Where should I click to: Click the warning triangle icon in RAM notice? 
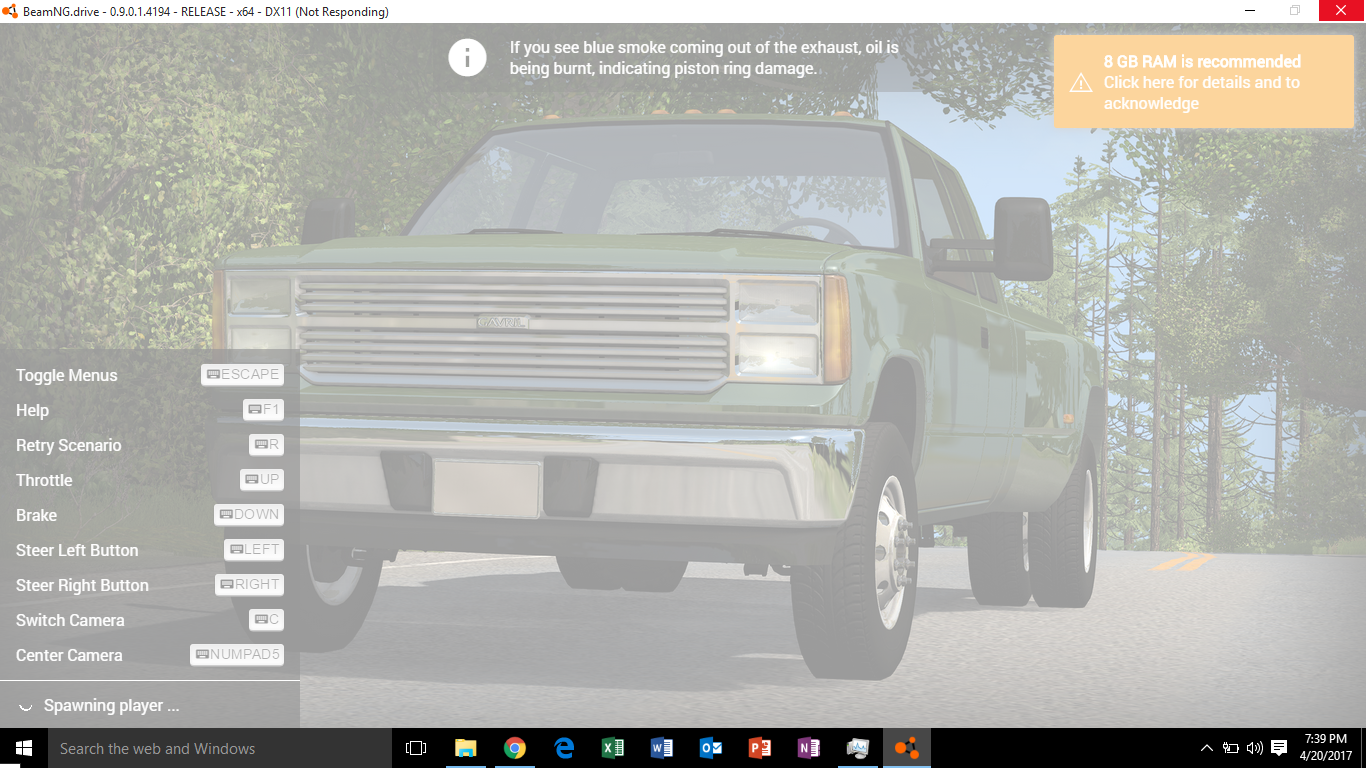click(1081, 83)
